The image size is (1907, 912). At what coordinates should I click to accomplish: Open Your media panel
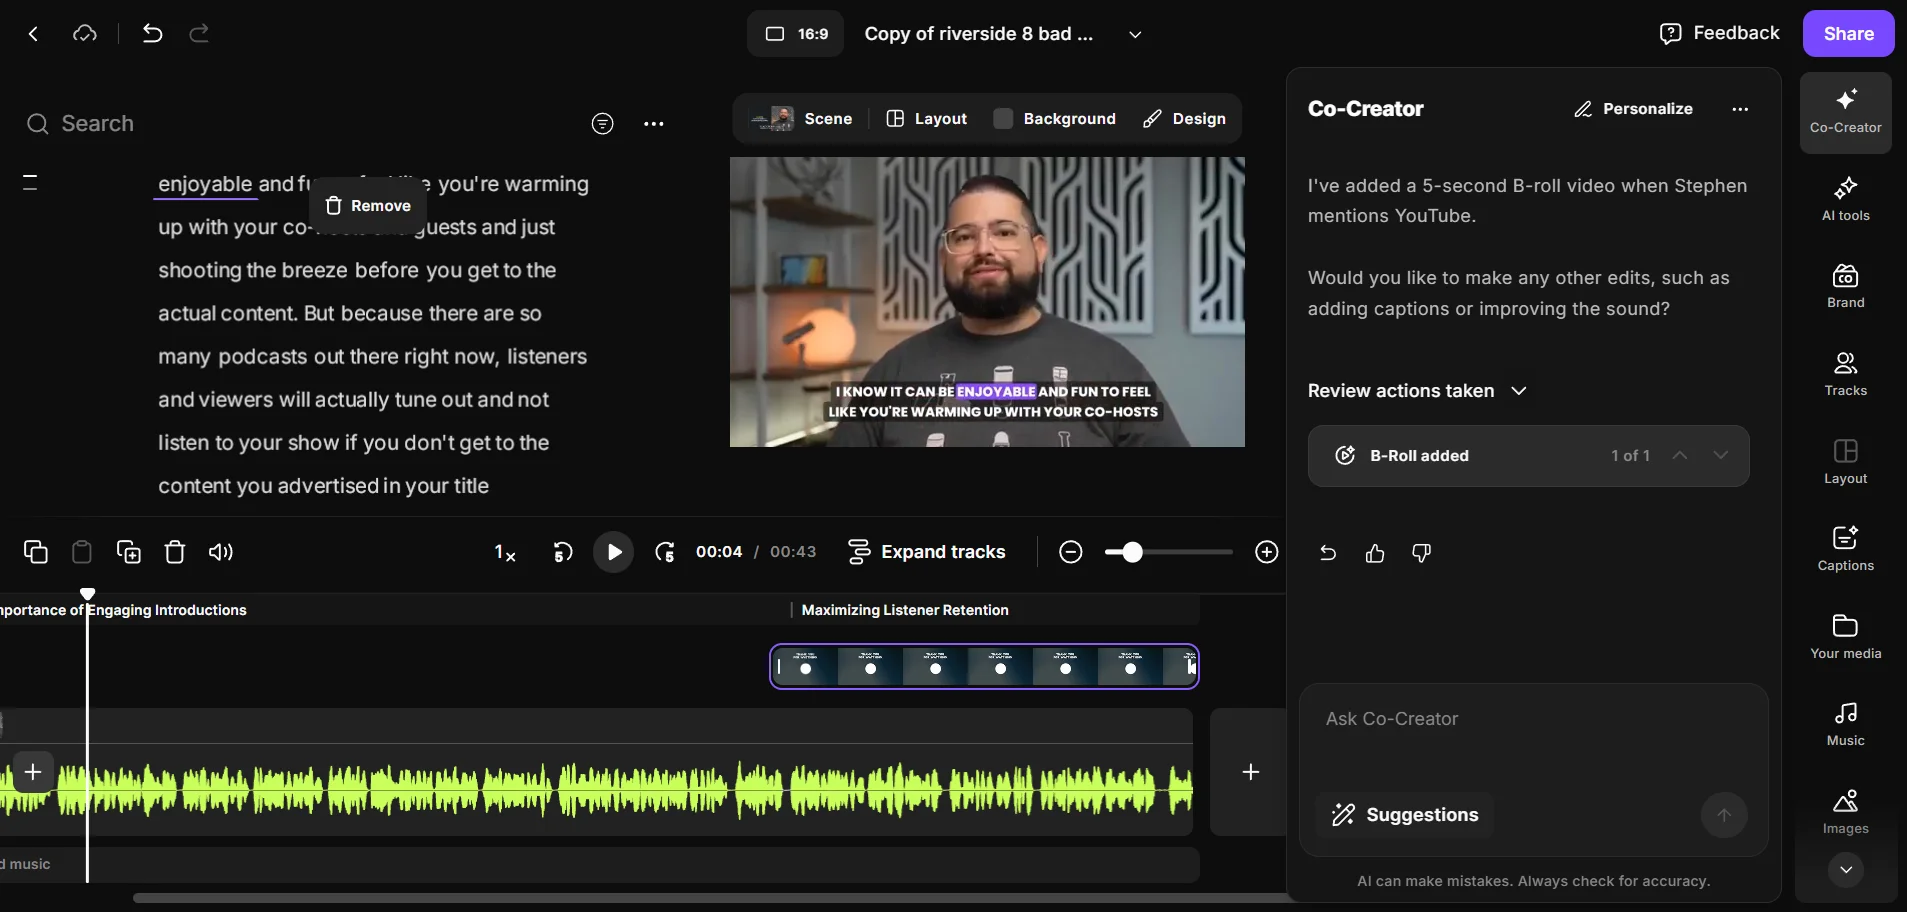coord(1845,637)
